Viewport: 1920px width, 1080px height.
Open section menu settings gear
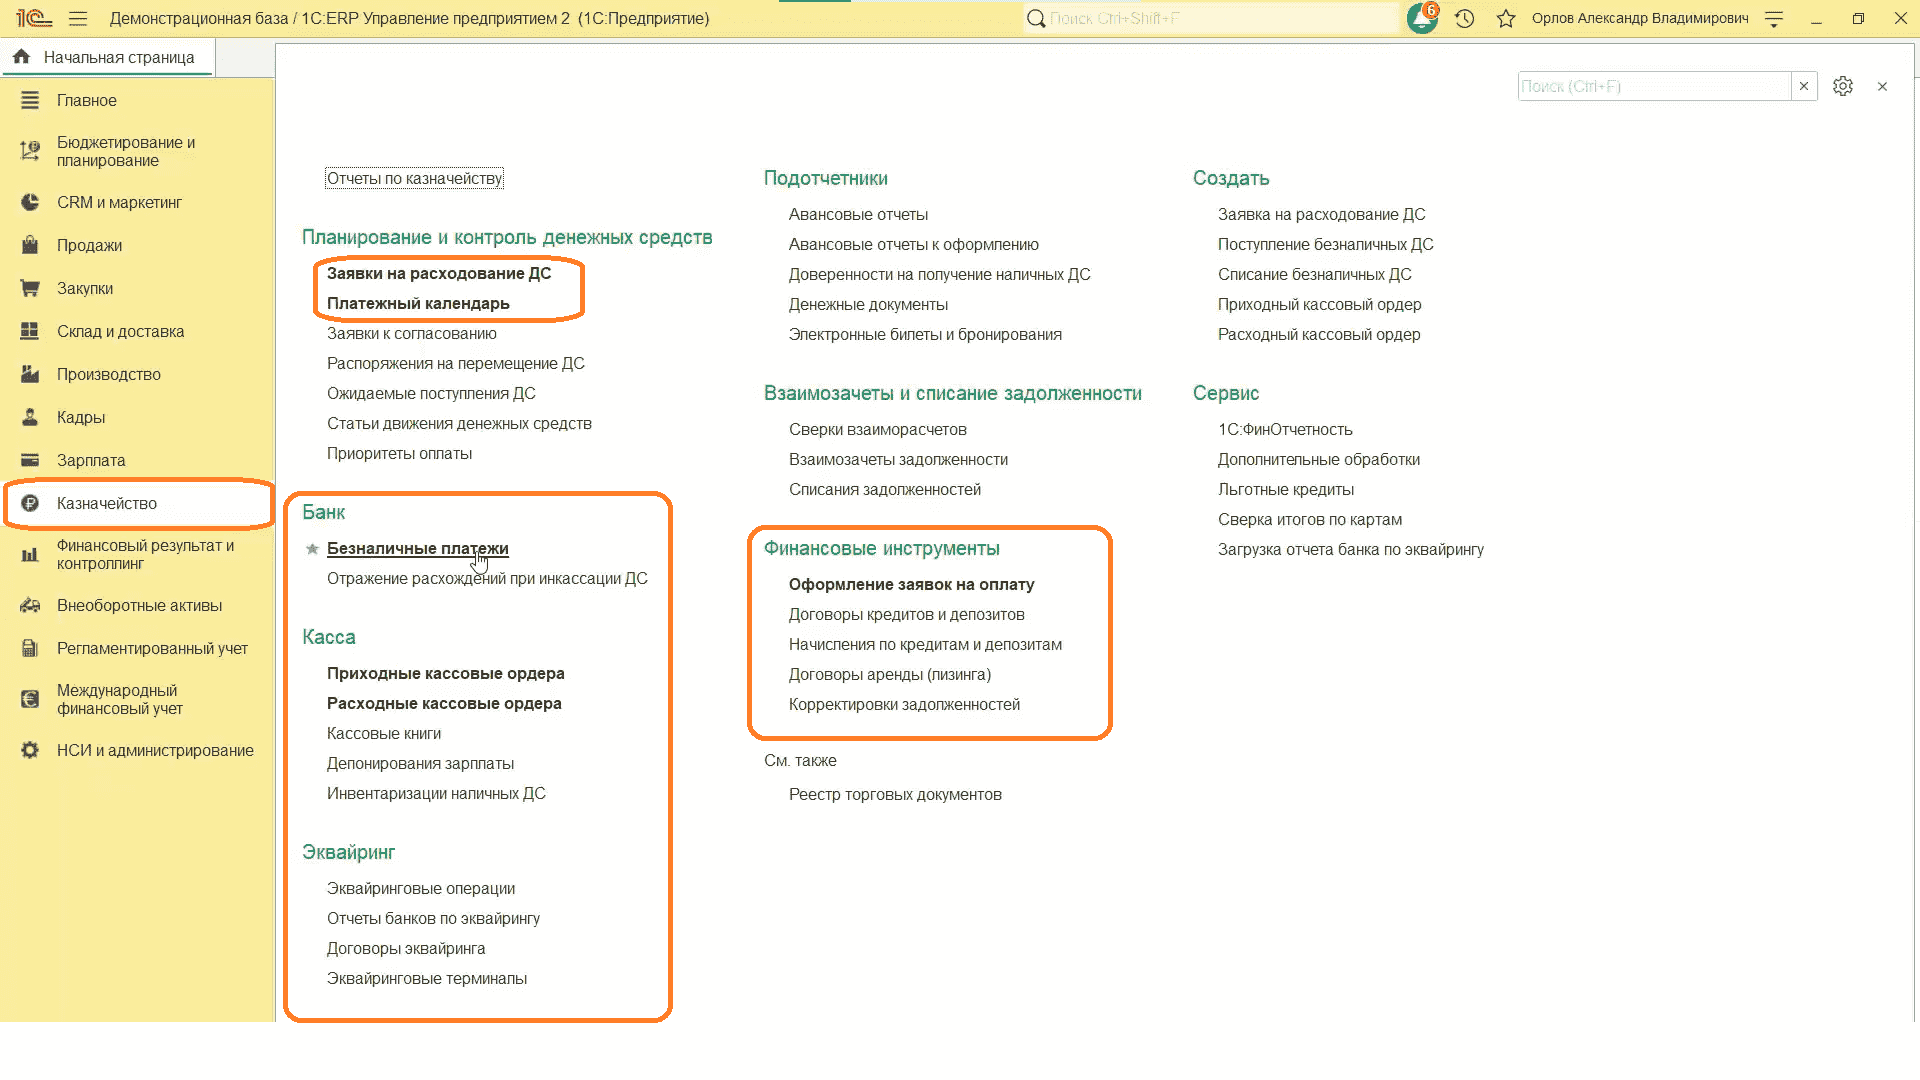click(1843, 86)
